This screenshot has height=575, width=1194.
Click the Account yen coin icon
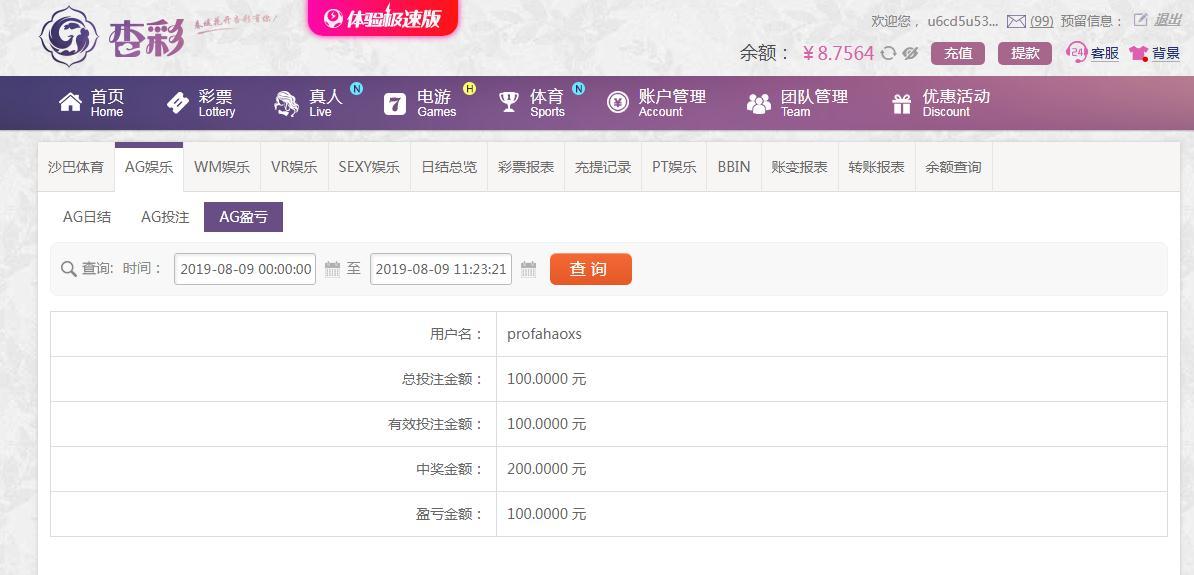click(618, 103)
